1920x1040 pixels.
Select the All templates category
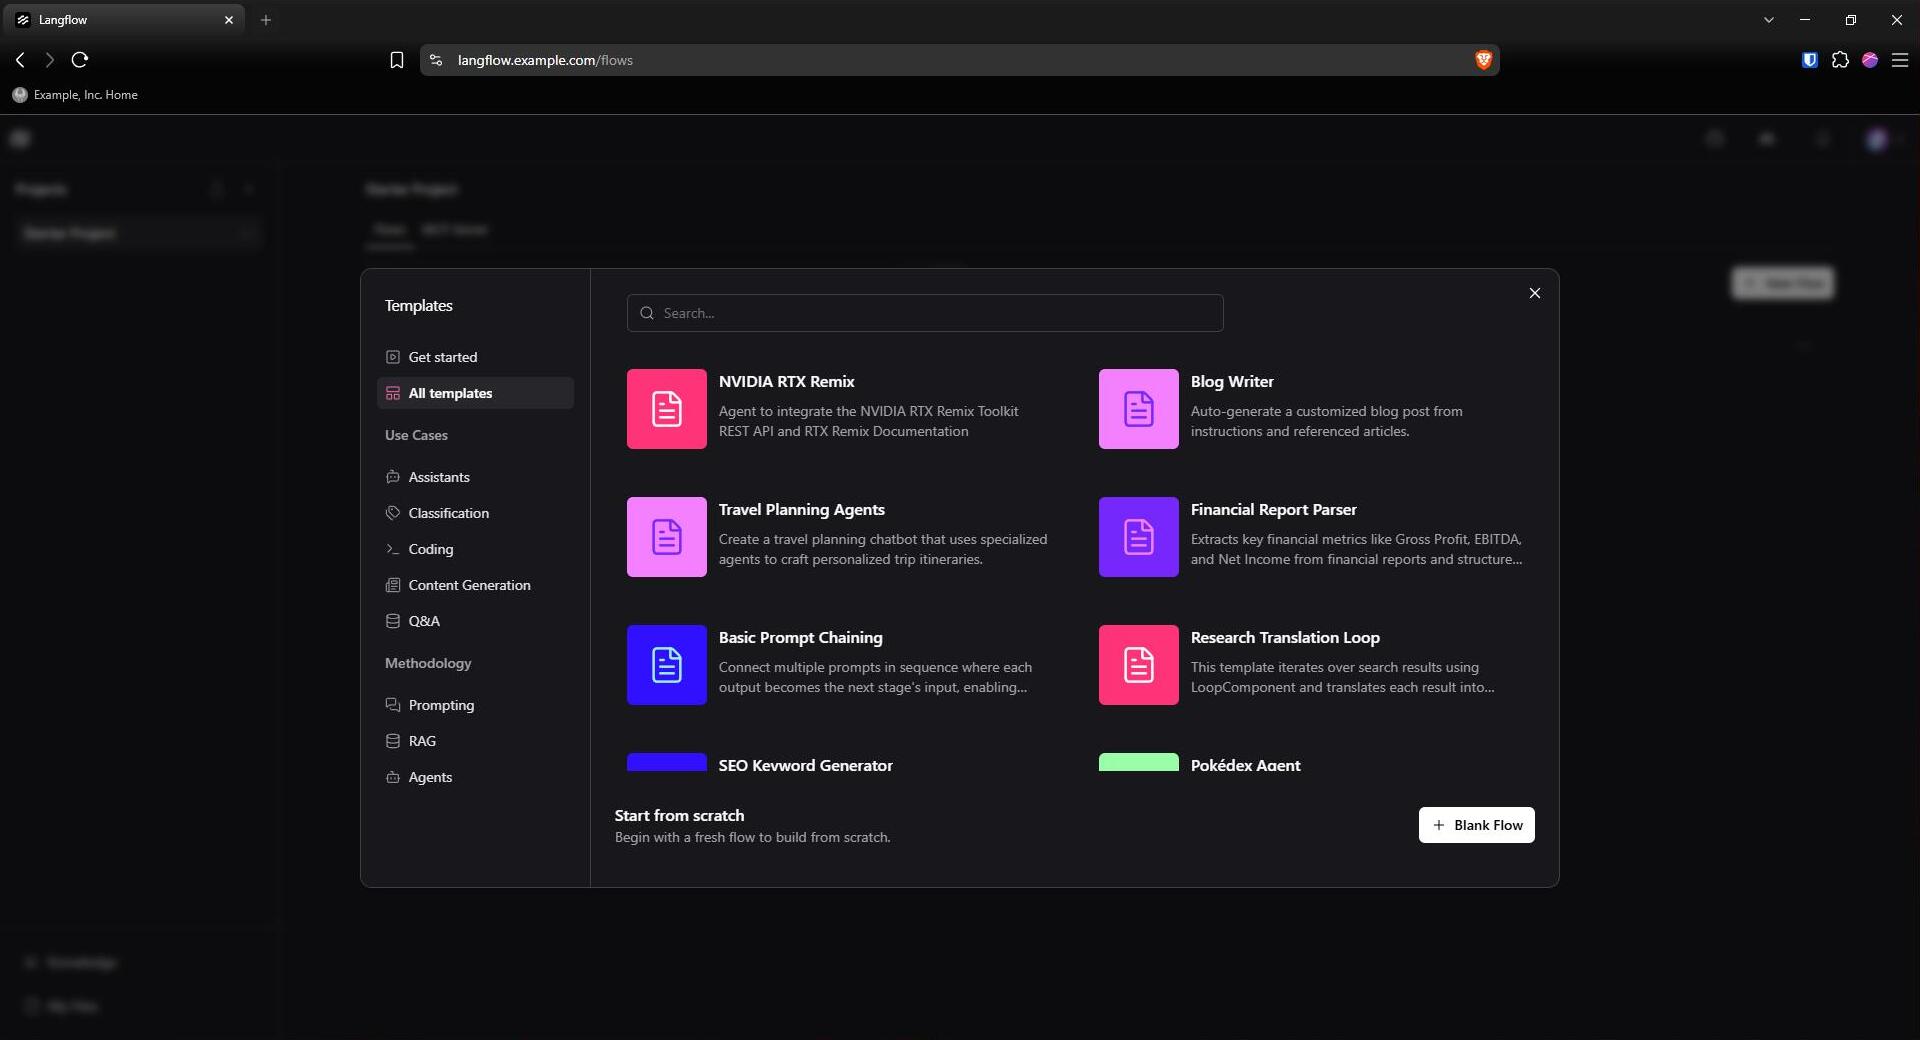(x=475, y=393)
